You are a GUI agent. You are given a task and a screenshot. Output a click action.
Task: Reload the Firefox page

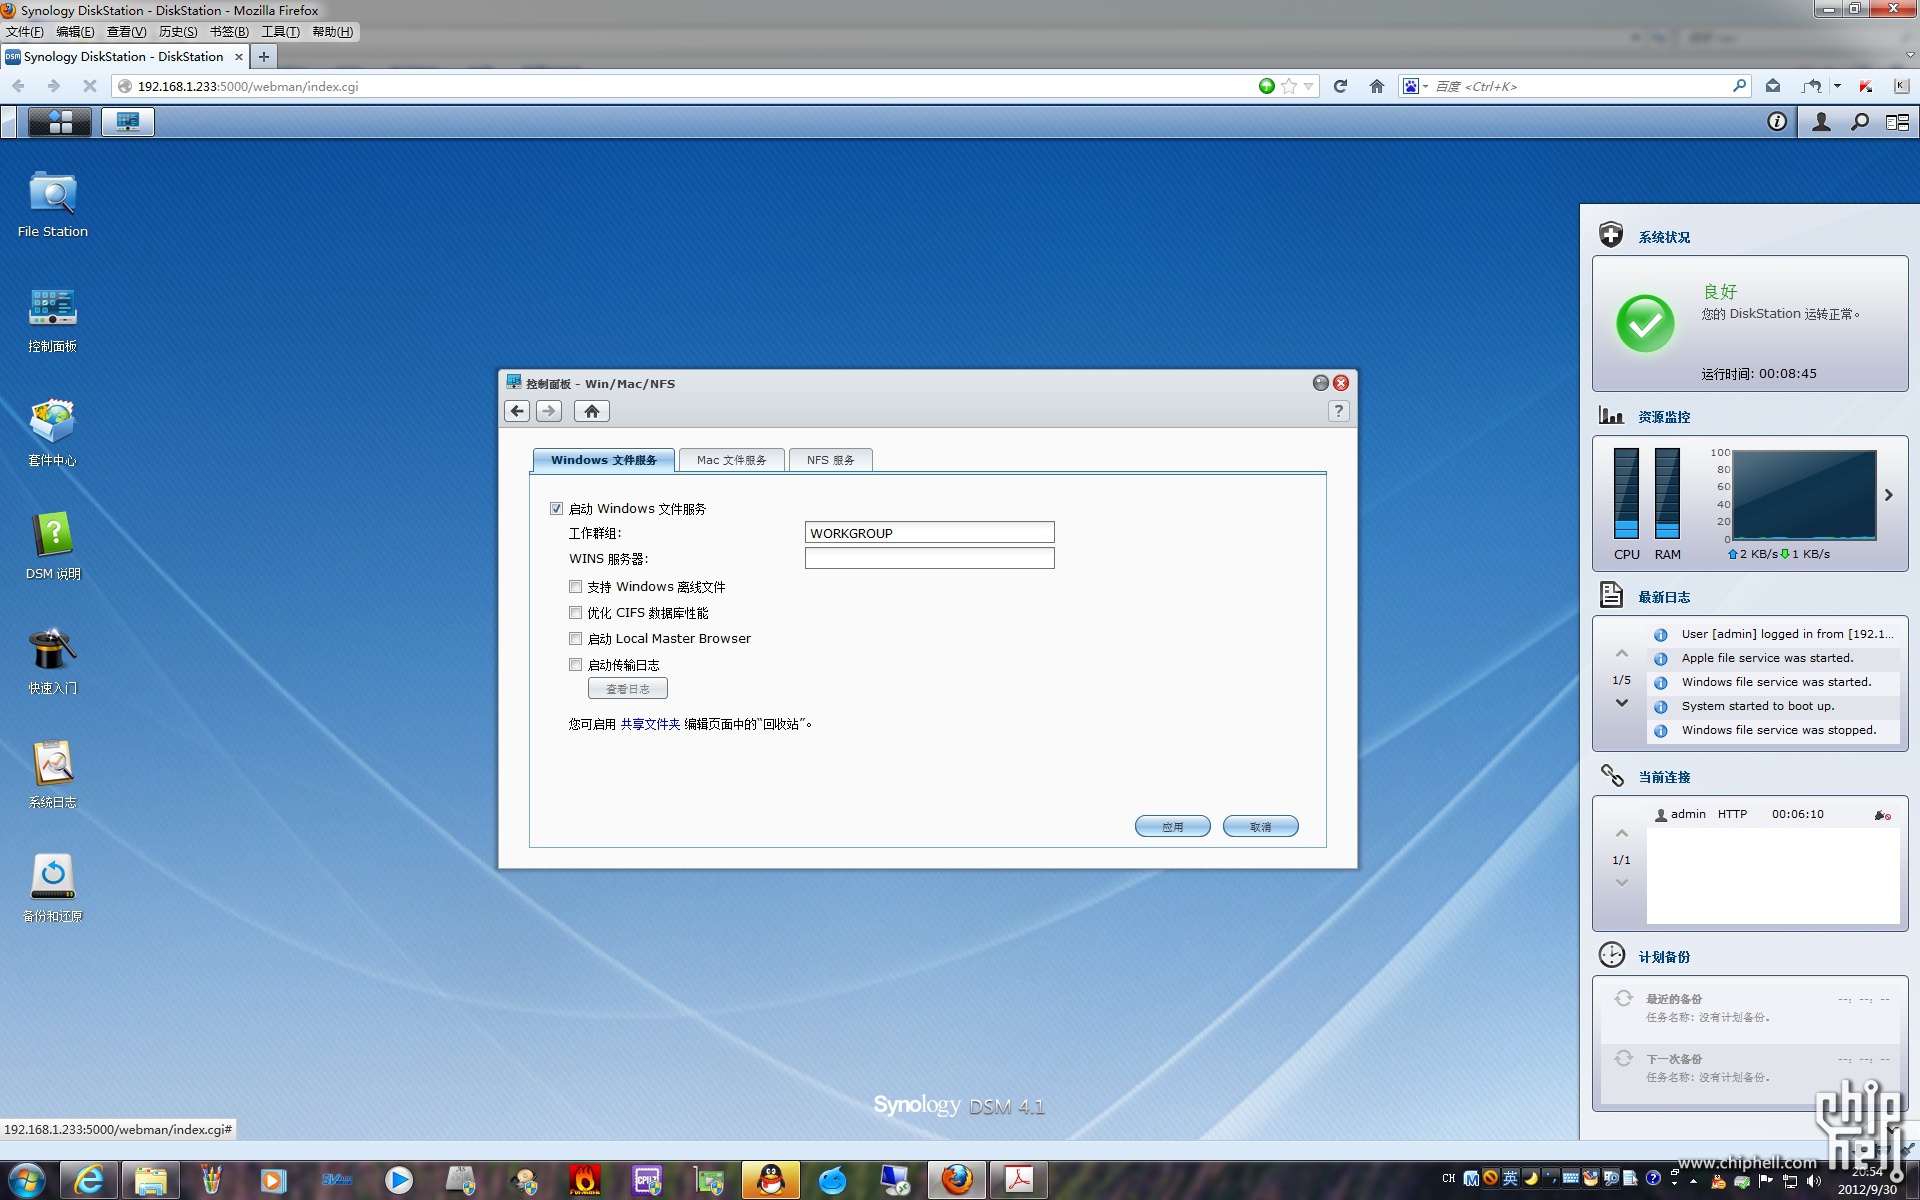pos(1340,86)
